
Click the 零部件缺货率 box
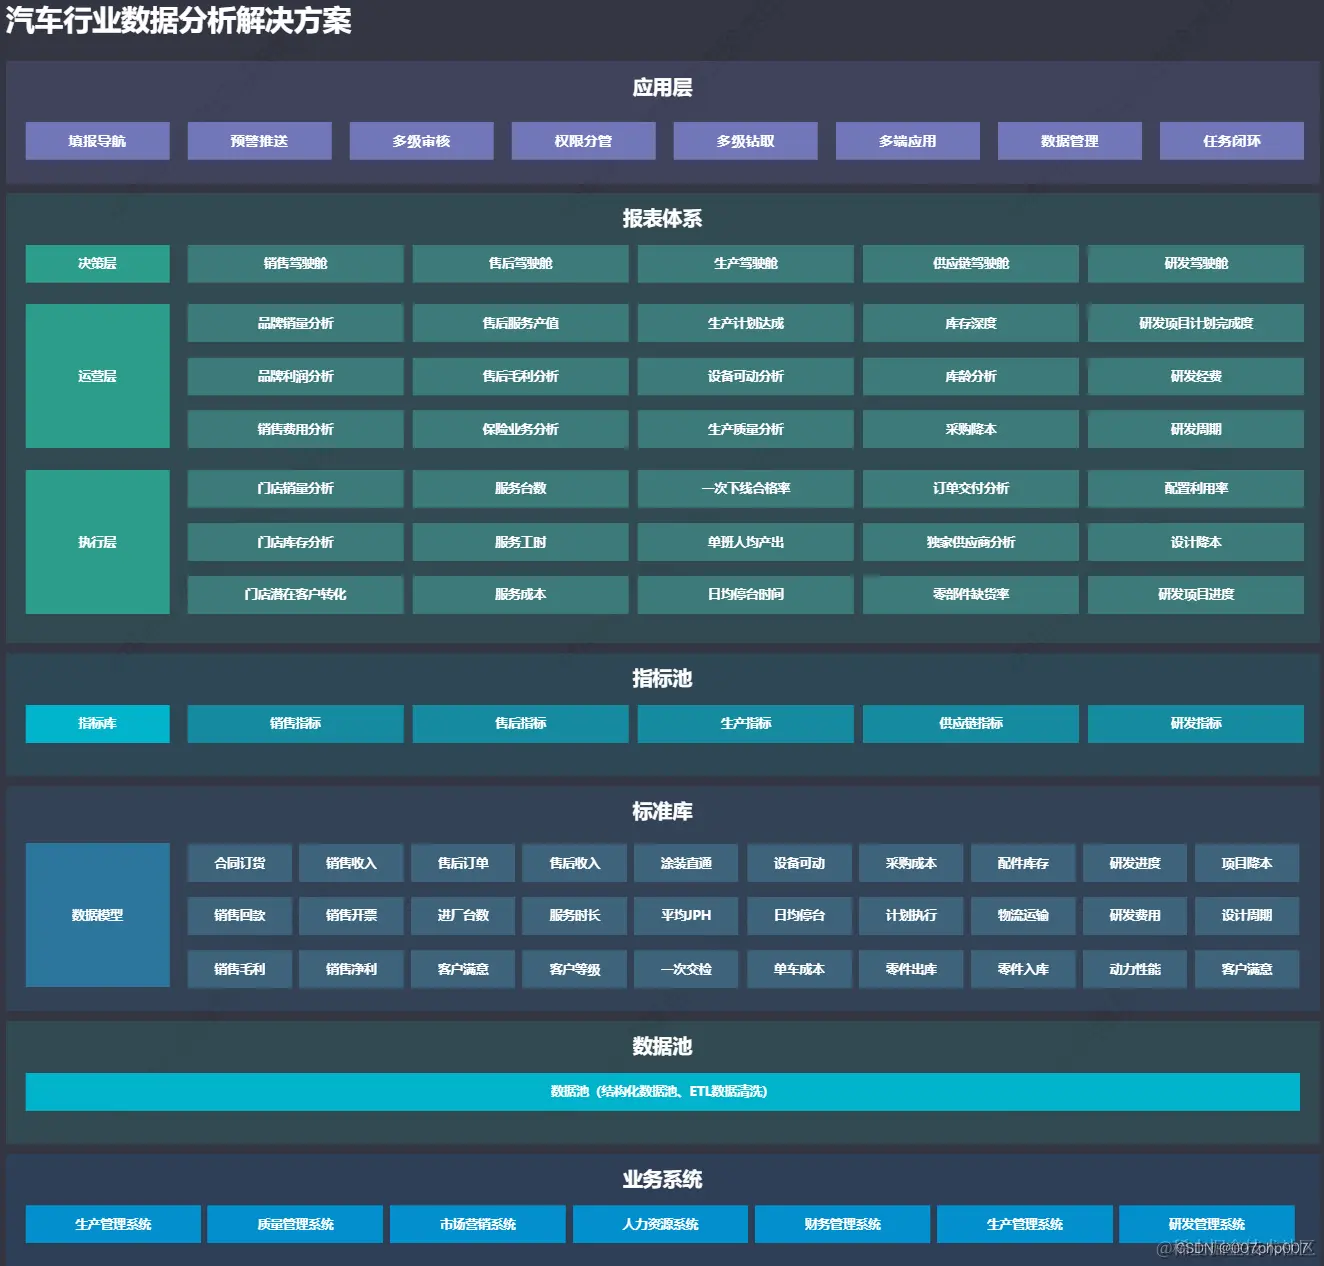[x=970, y=594]
